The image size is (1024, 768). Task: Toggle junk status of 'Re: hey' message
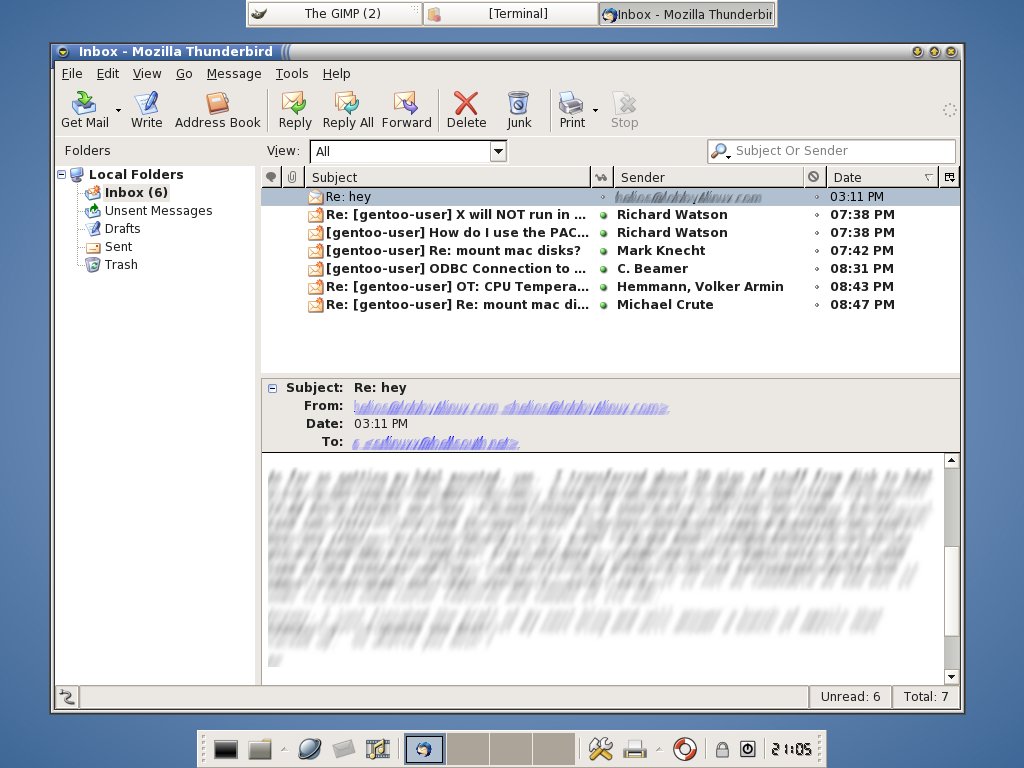coord(816,197)
